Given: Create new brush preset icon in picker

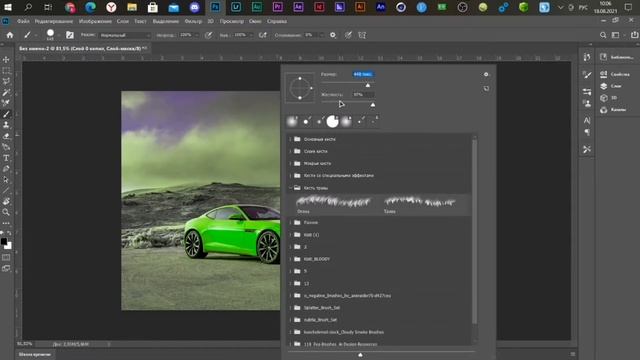Looking at the screenshot, I should point(486,89).
